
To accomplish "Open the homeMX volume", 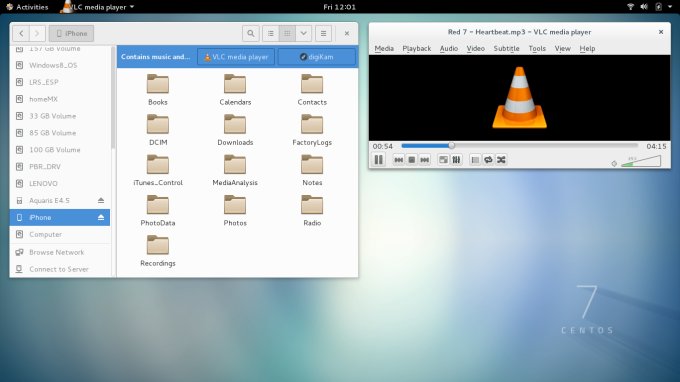I will [60, 99].
